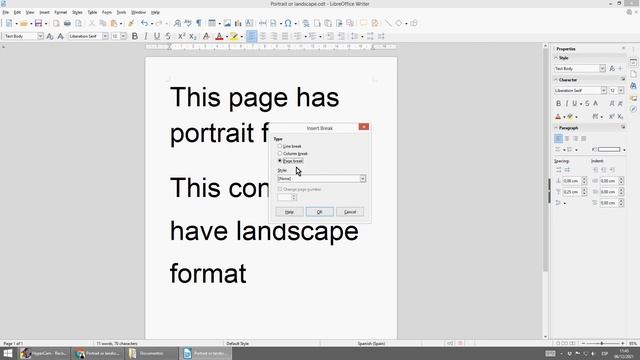Collapse the Character section in sidebar
The image size is (640, 360).
556,80
